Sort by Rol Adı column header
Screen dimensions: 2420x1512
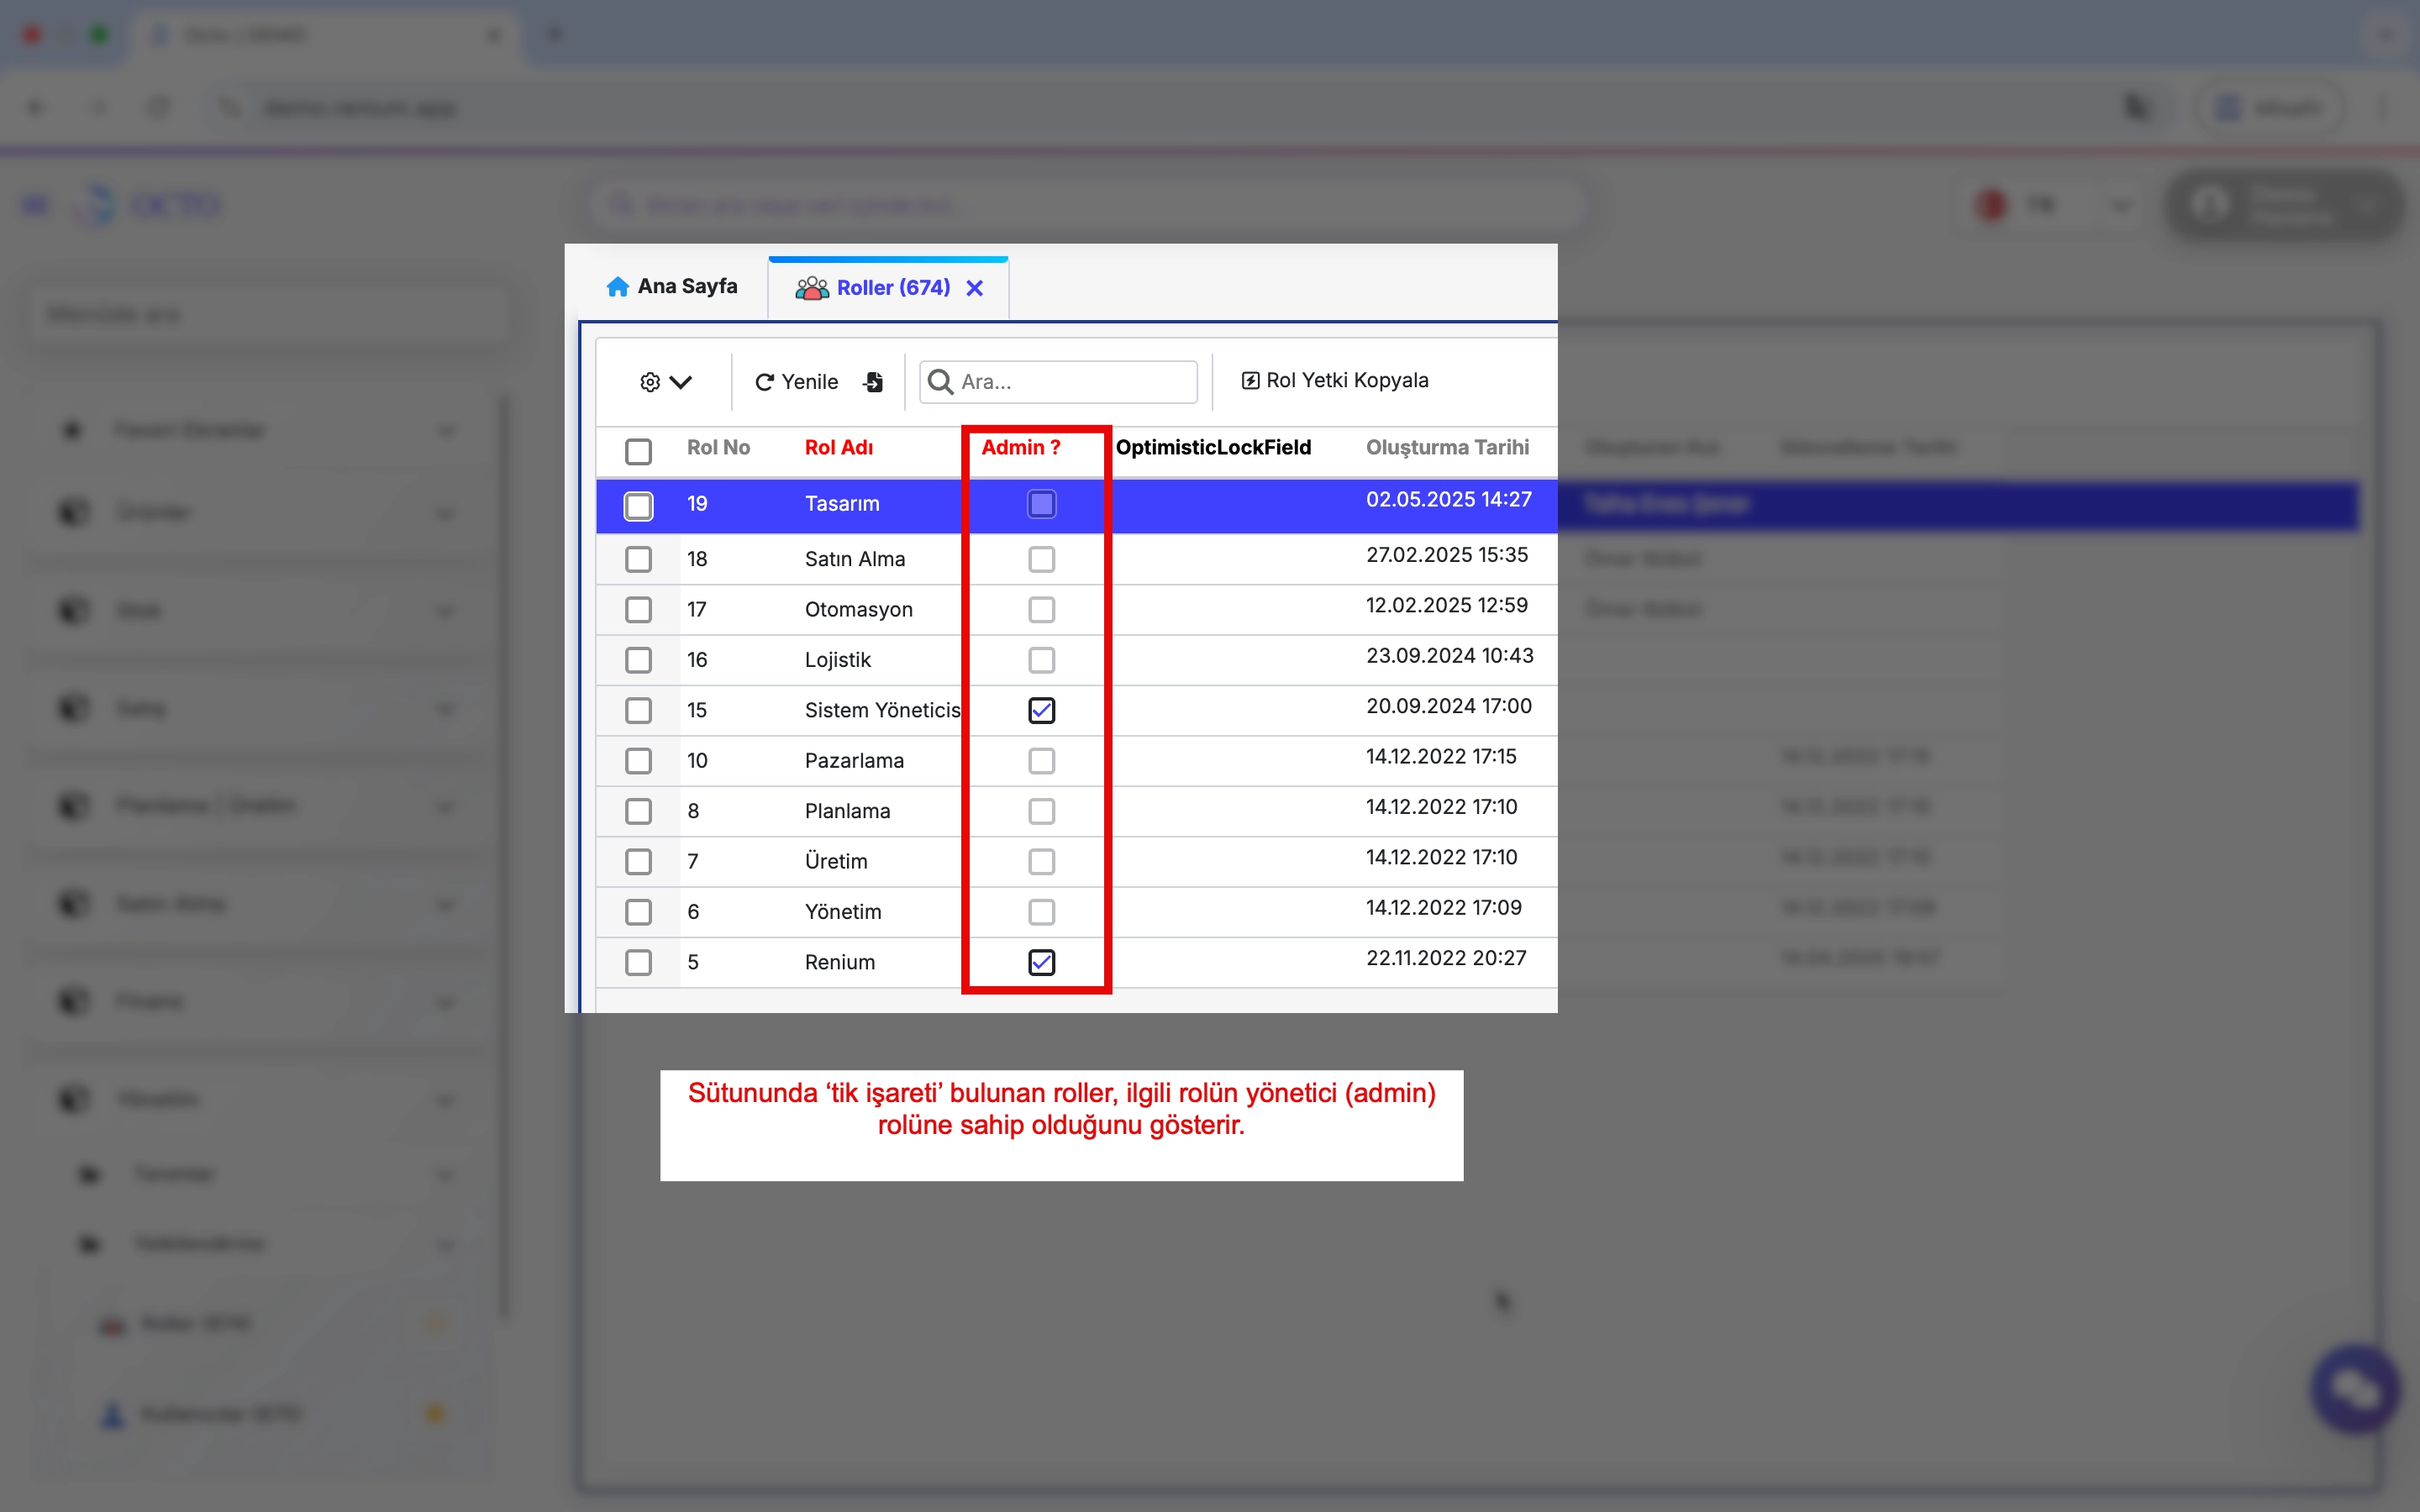(838, 448)
